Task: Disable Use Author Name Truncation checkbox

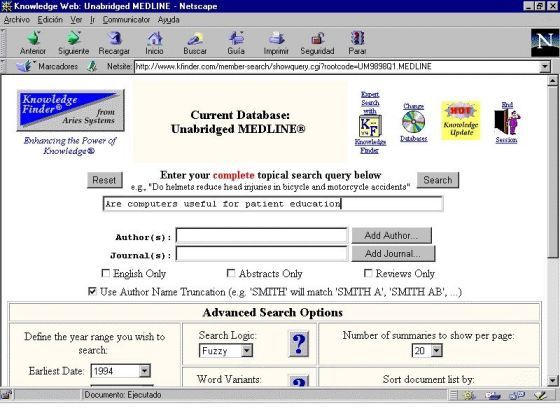Action: [92, 291]
